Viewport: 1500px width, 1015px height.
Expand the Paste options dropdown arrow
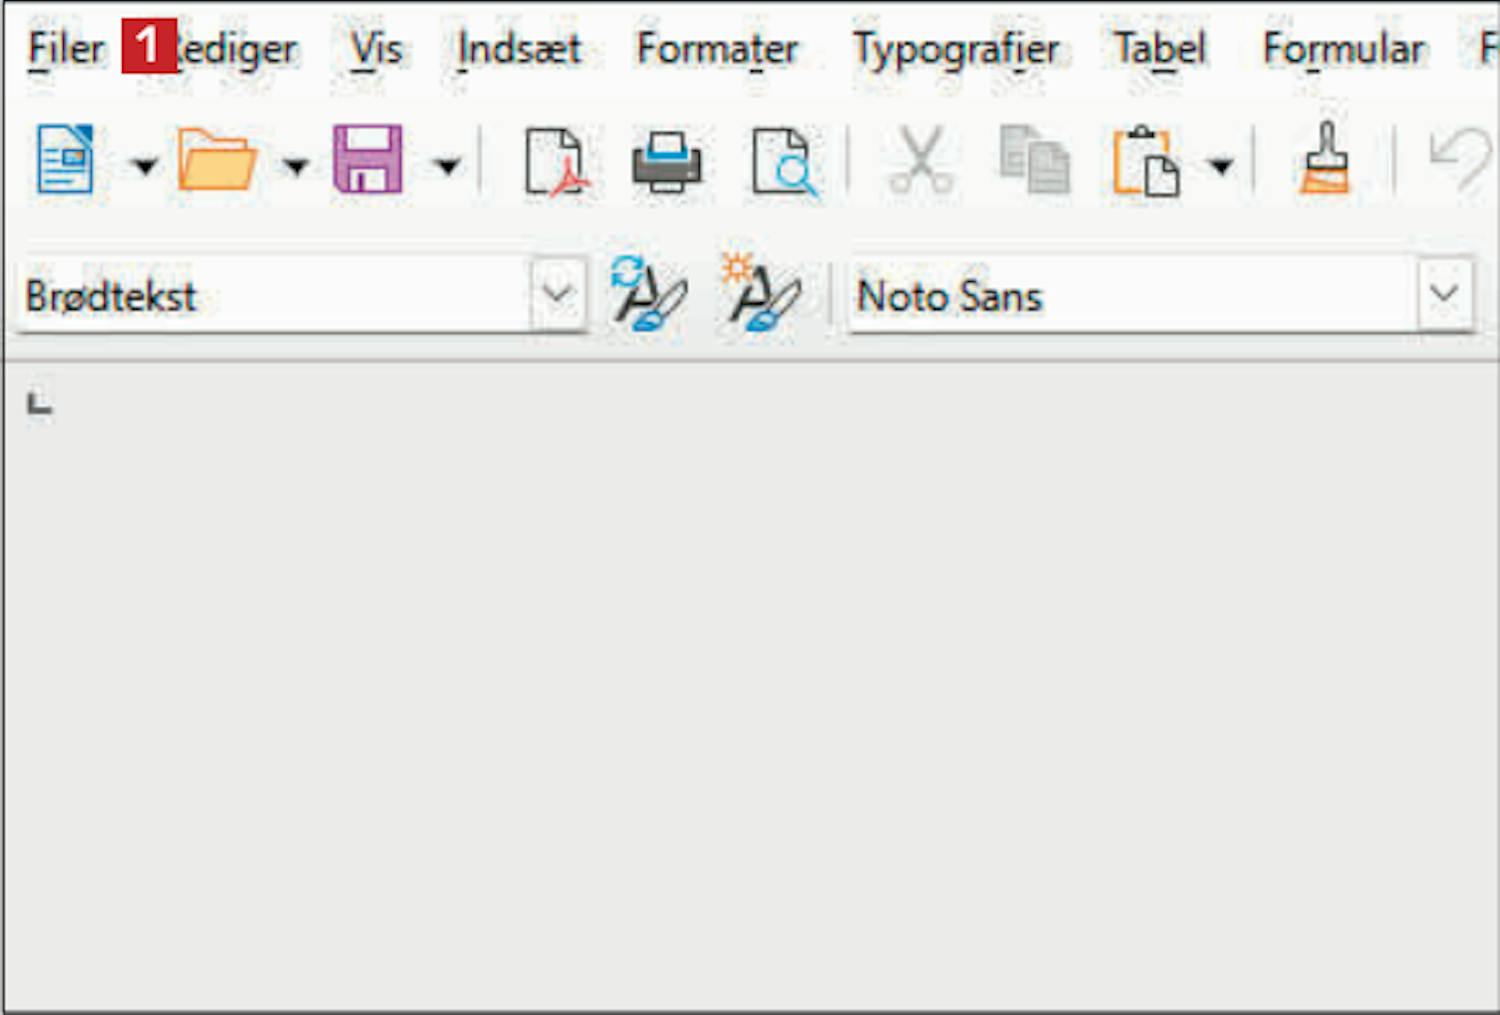pos(1221,165)
